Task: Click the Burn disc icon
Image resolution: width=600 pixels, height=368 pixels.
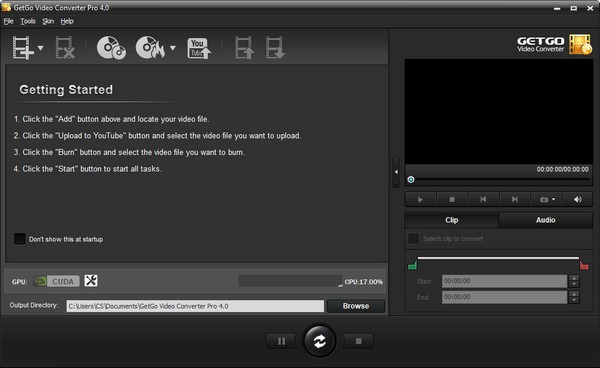Action: coord(150,48)
